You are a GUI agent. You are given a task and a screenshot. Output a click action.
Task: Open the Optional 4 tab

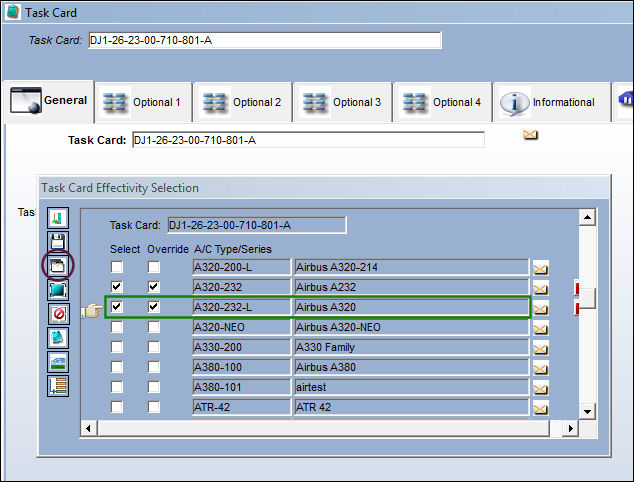[x=442, y=102]
